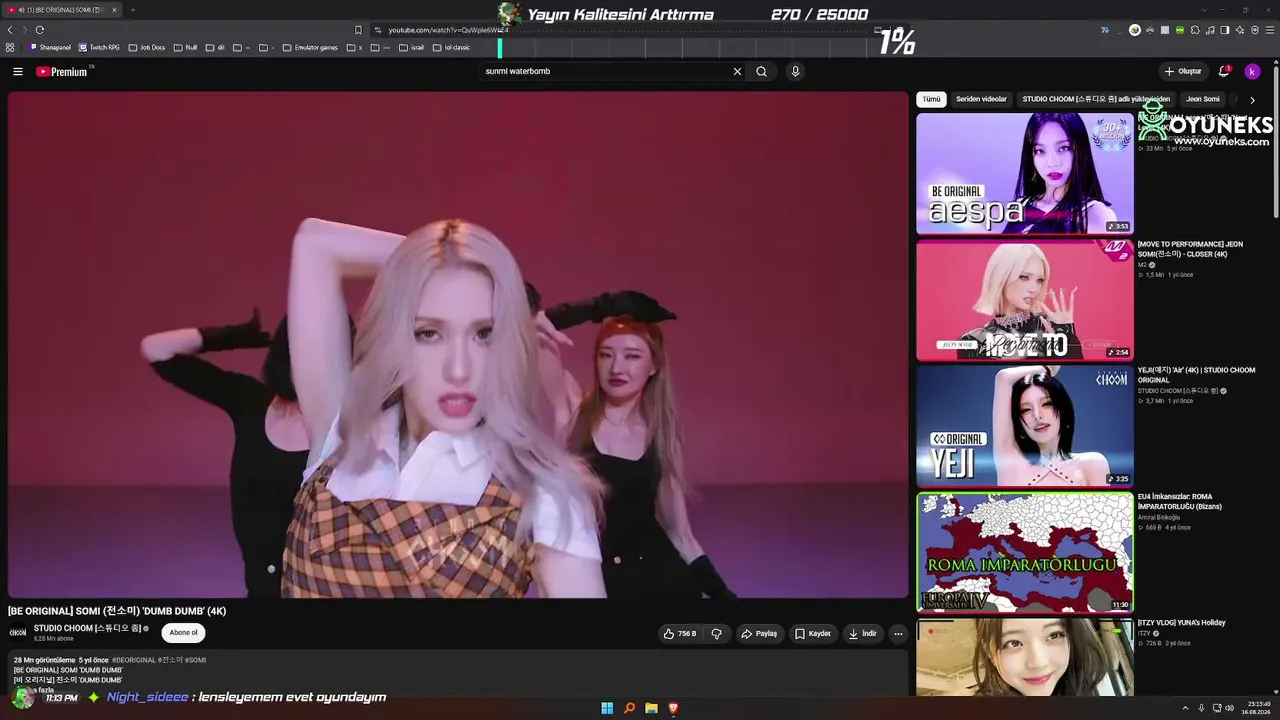The width and height of the screenshot is (1280, 720).
Task: Click the İndir download button
Action: (x=862, y=633)
